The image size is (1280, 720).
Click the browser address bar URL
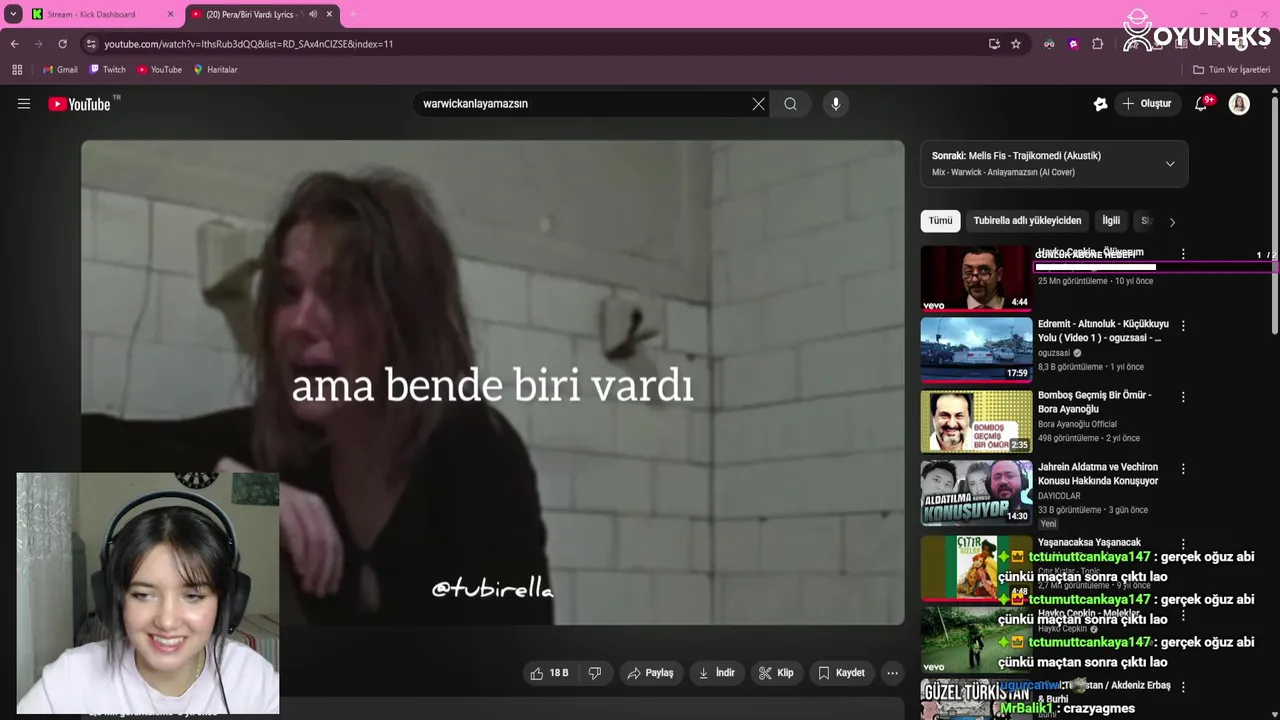[249, 44]
